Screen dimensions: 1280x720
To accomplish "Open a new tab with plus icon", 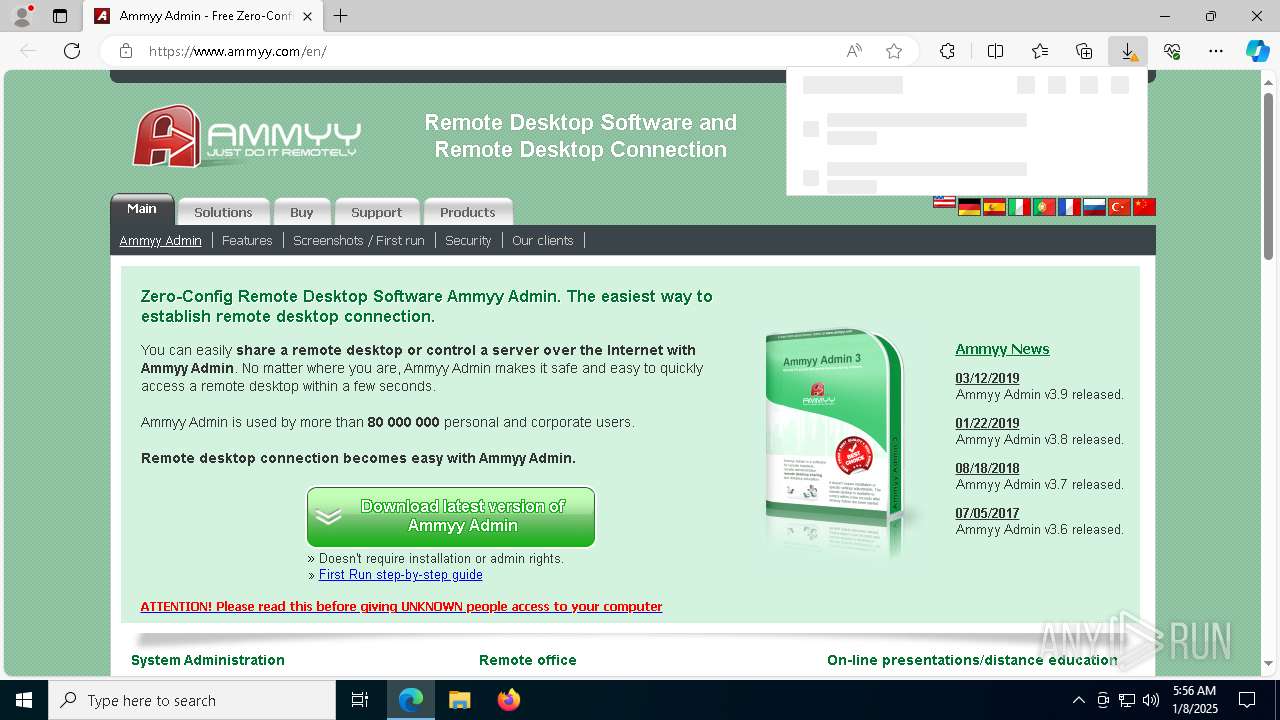I will tap(341, 16).
